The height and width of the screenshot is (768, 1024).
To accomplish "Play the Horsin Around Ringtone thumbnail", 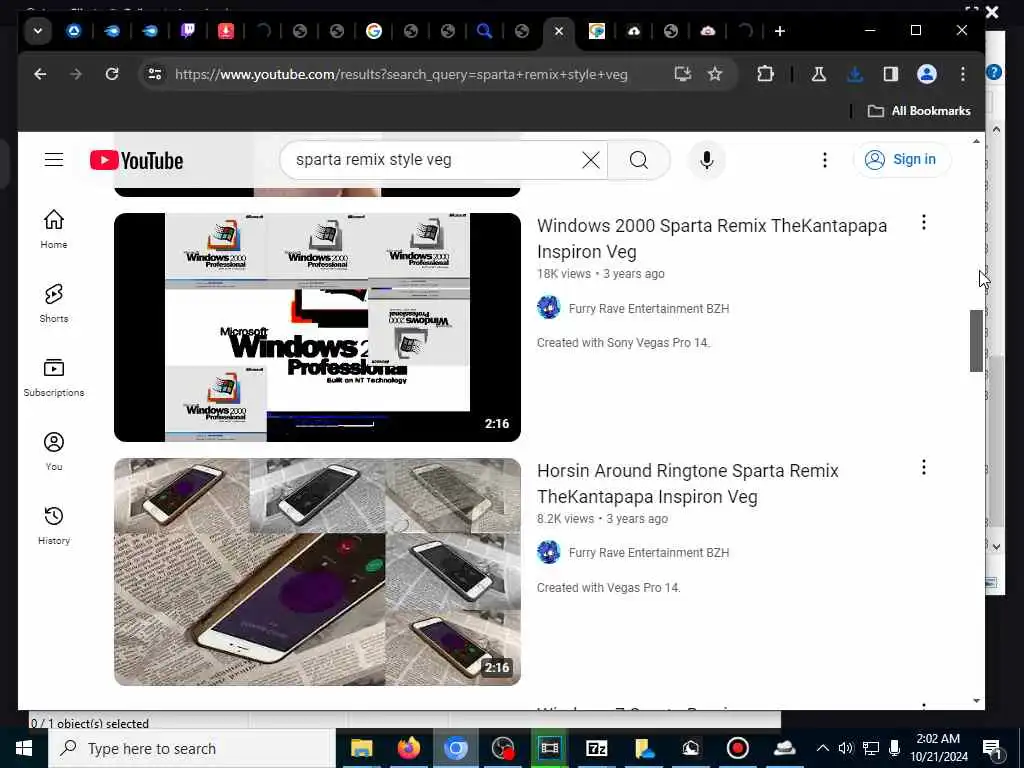I will [x=317, y=572].
